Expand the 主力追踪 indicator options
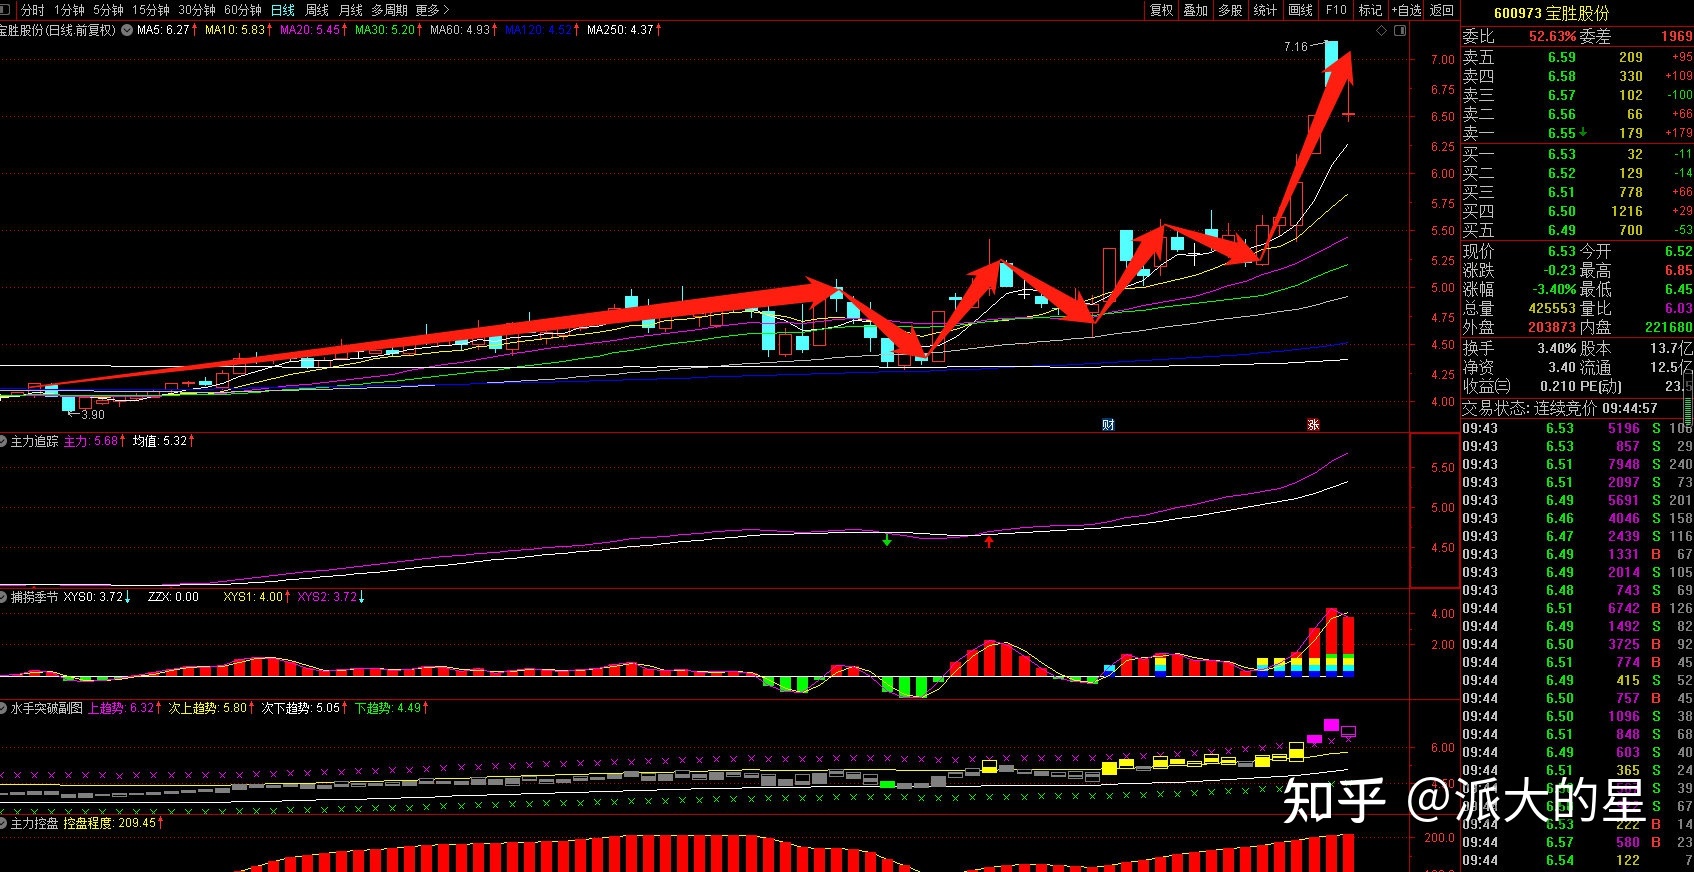This screenshot has height=872, width=1694. (x=5, y=441)
